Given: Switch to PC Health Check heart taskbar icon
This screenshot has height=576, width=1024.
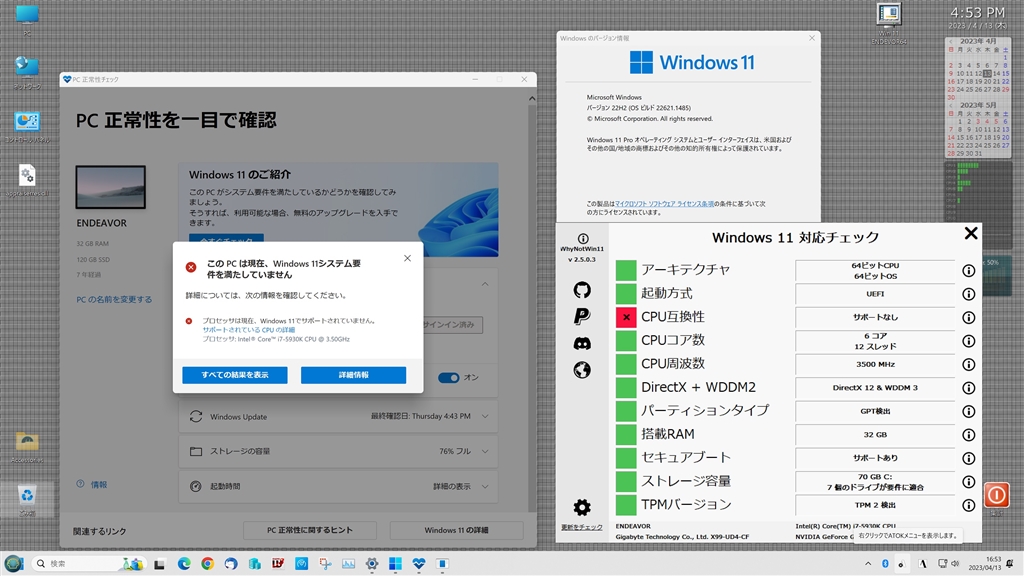Looking at the screenshot, I should (x=419, y=564).
